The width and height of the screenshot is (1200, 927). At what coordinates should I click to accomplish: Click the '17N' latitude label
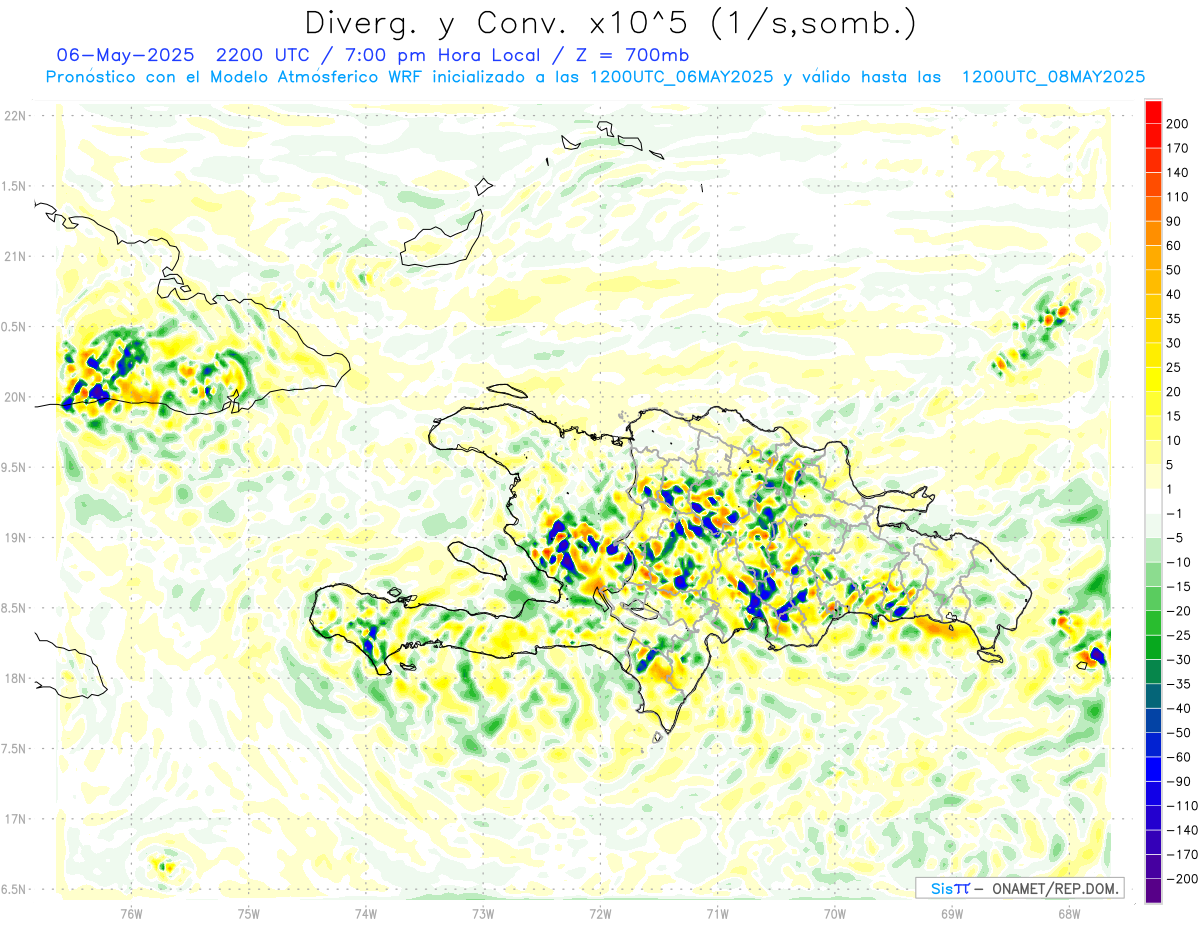coord(15,819)
